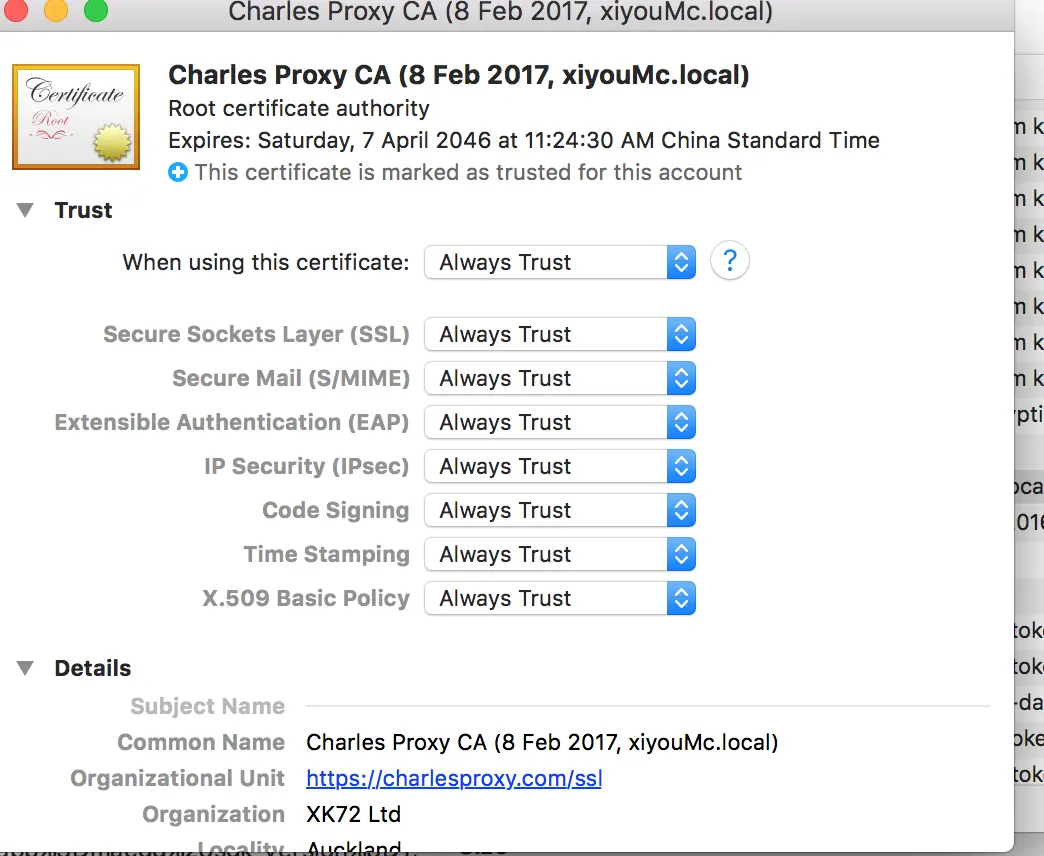Open the Extensible Authentication (EAP) trust dropdown

coord(560,422)
